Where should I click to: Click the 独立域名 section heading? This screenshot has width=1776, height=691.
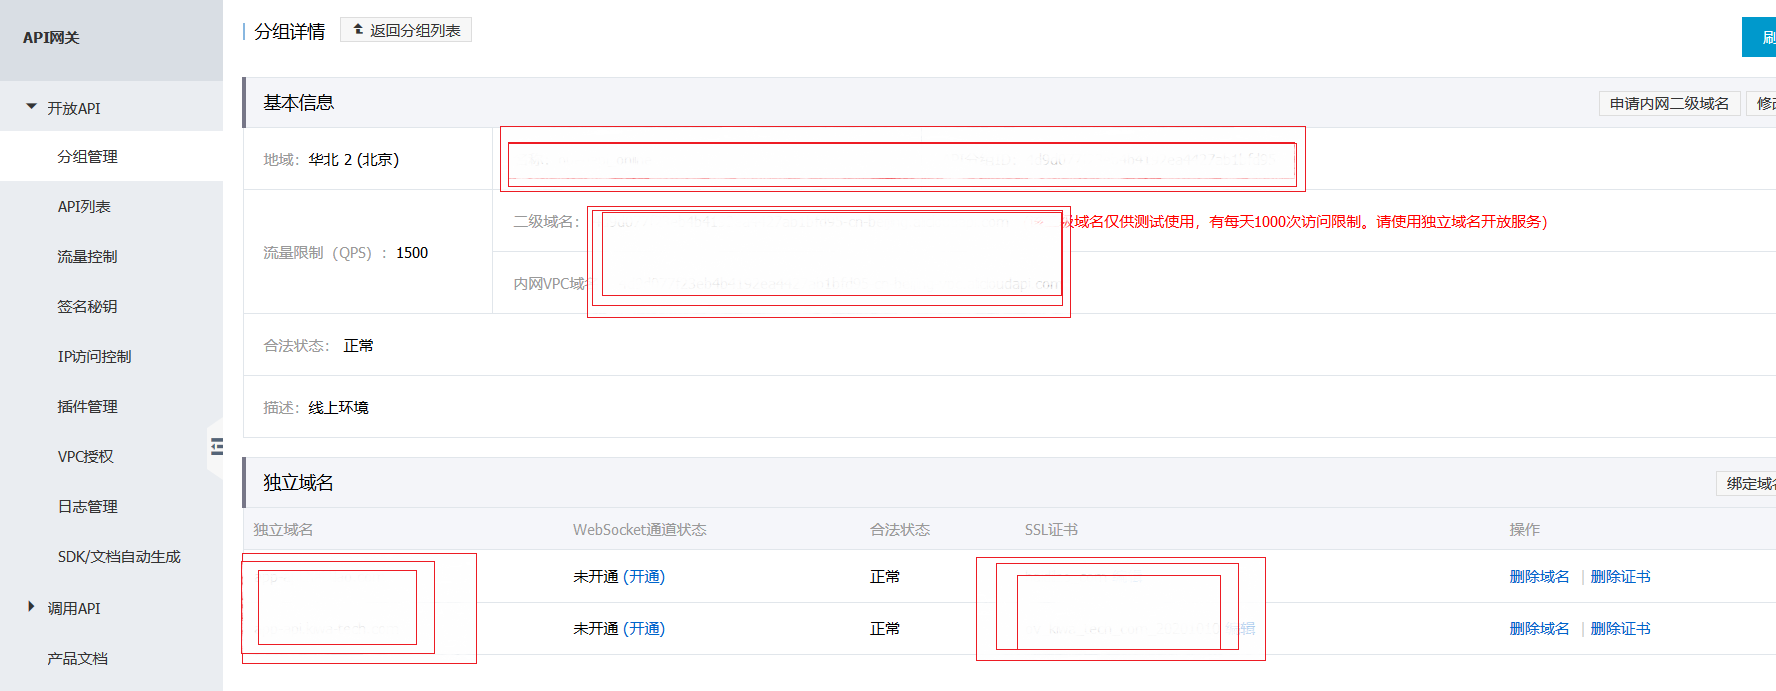pyautogui.click(x=298, y=483)
